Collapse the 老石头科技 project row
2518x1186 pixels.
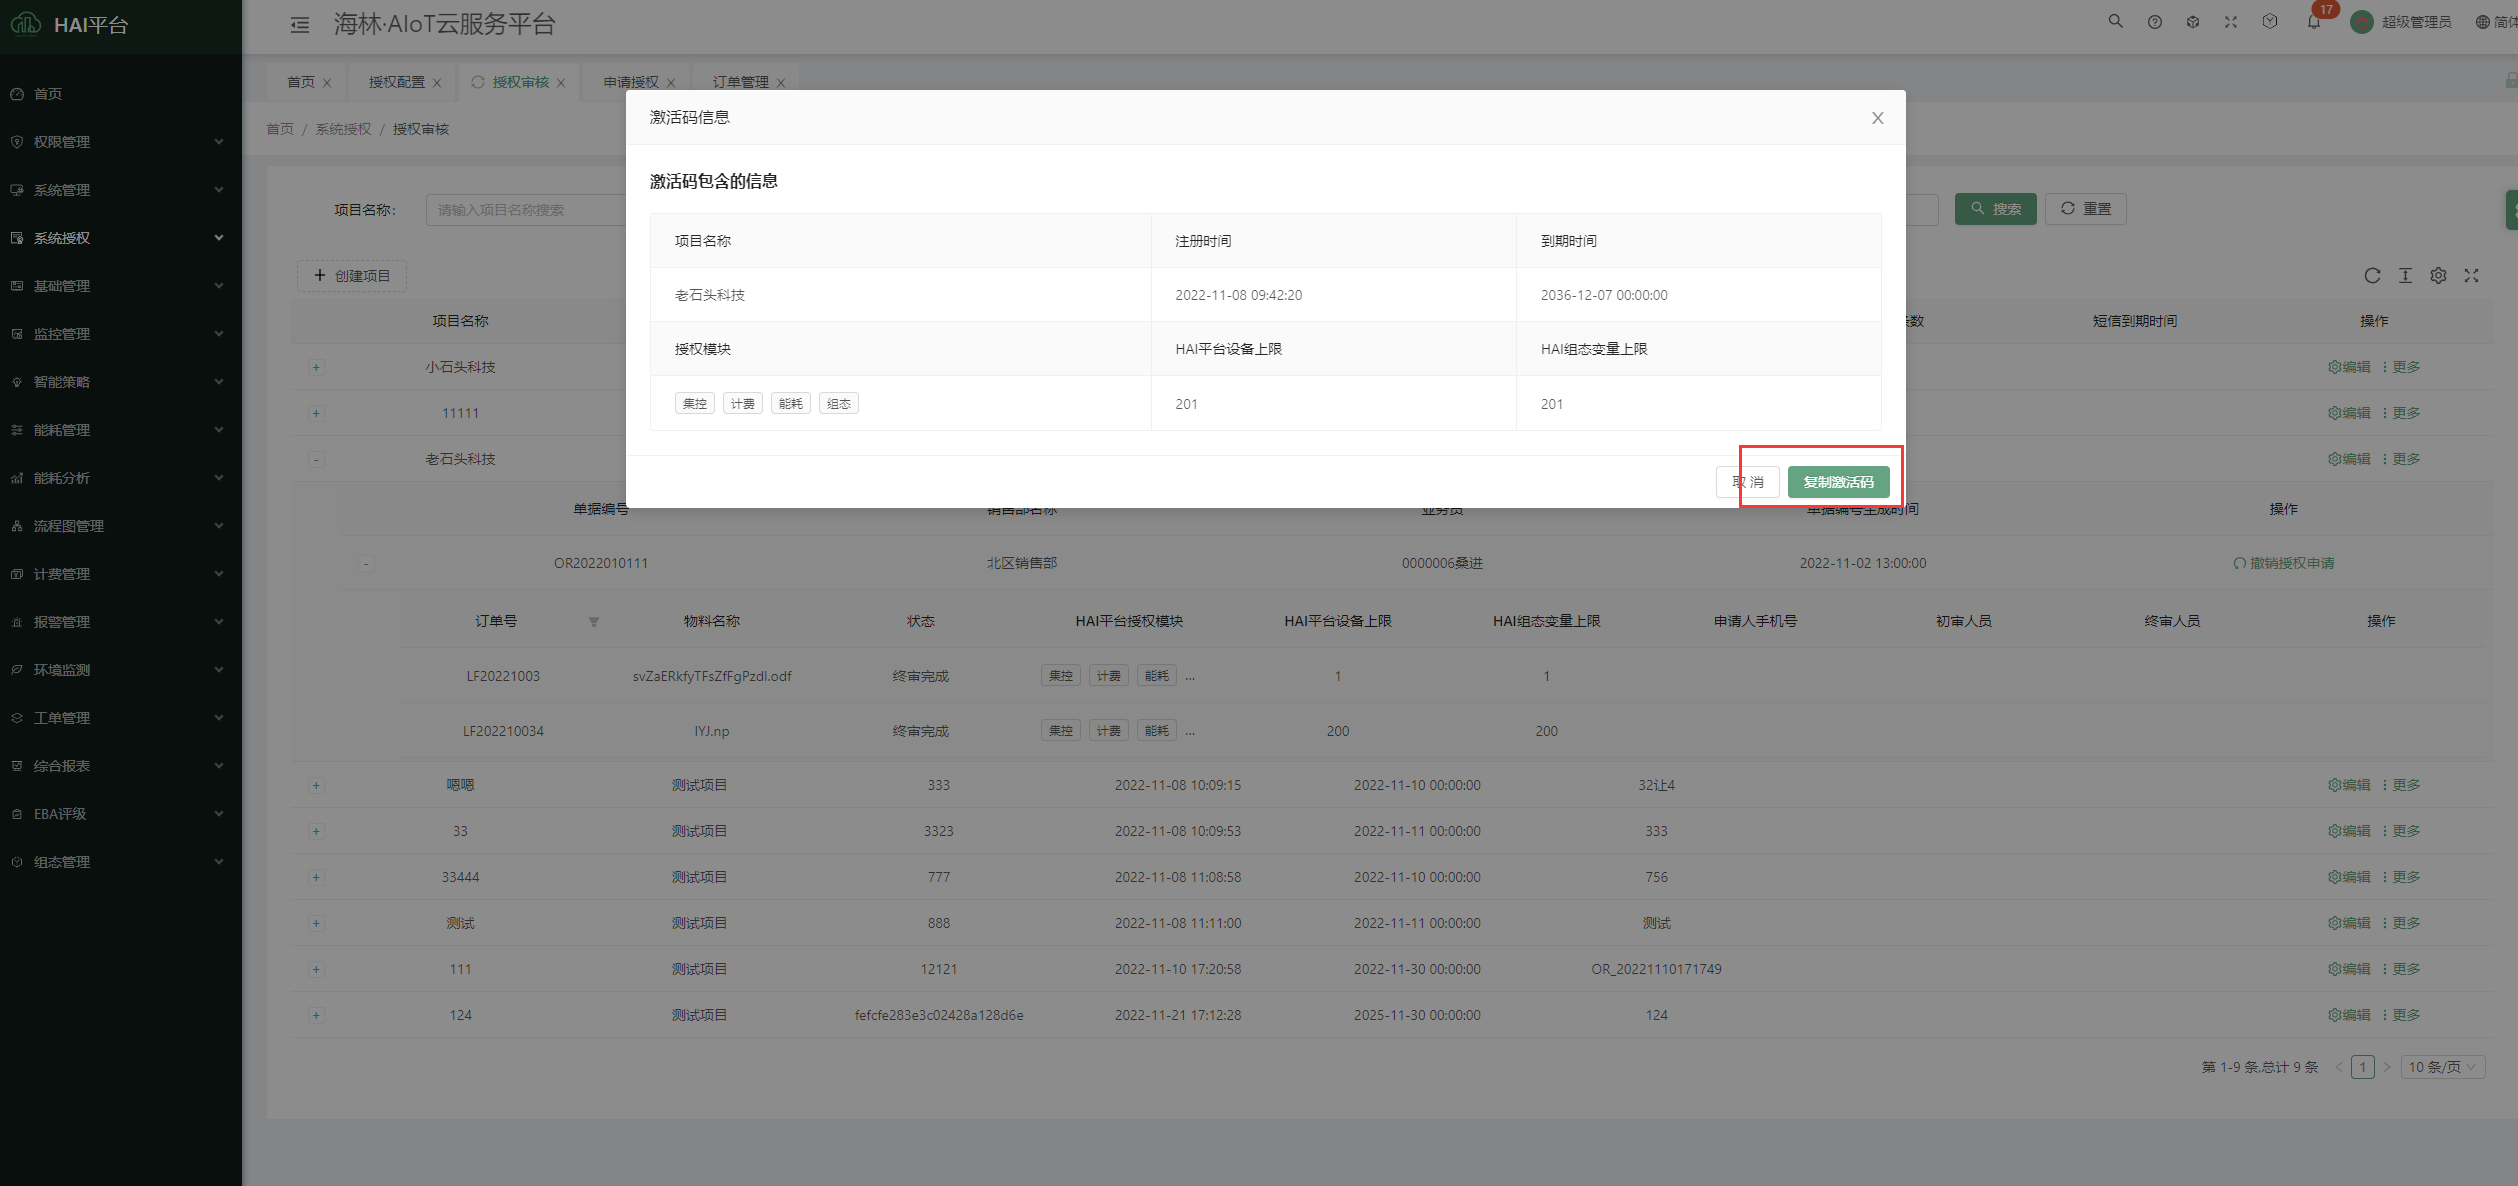tap(316, 460)
